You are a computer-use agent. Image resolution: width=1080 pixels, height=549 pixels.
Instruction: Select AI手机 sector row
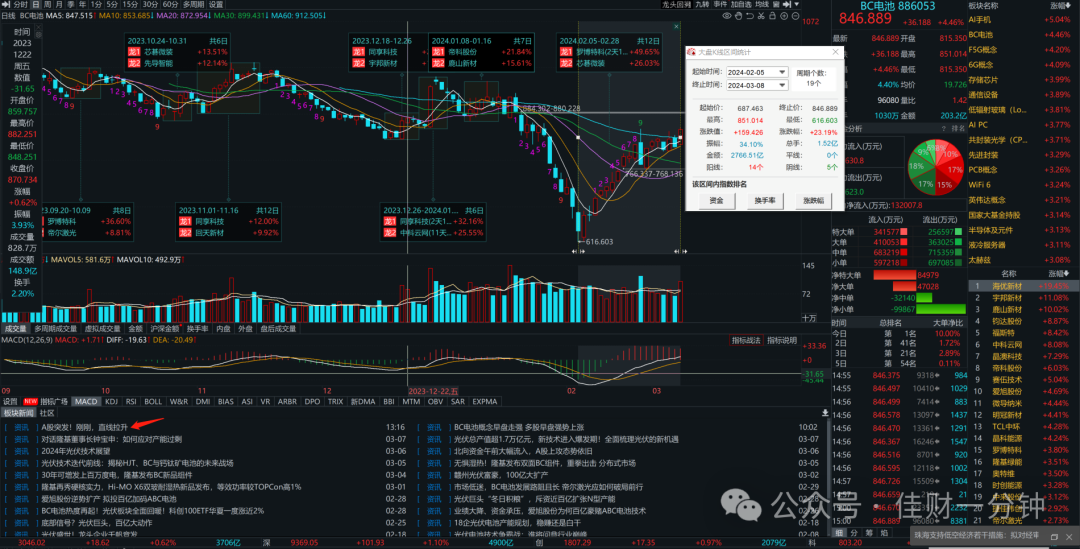[1024, 20]
